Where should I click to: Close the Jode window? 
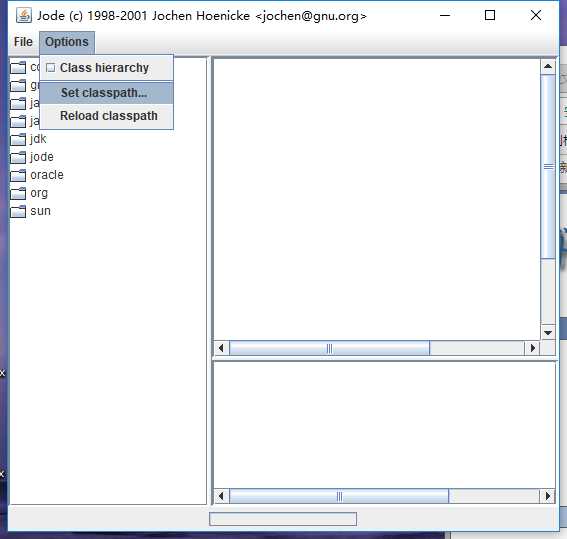(x=536, y=16)
